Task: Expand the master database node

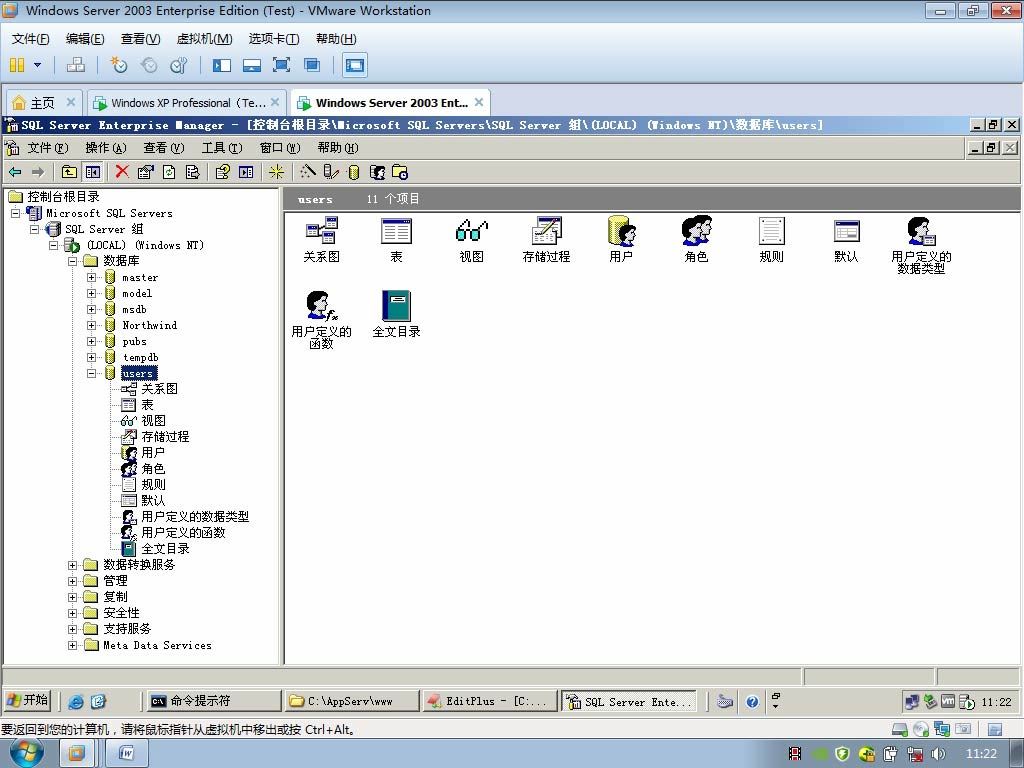Action: tap(91, 277)
